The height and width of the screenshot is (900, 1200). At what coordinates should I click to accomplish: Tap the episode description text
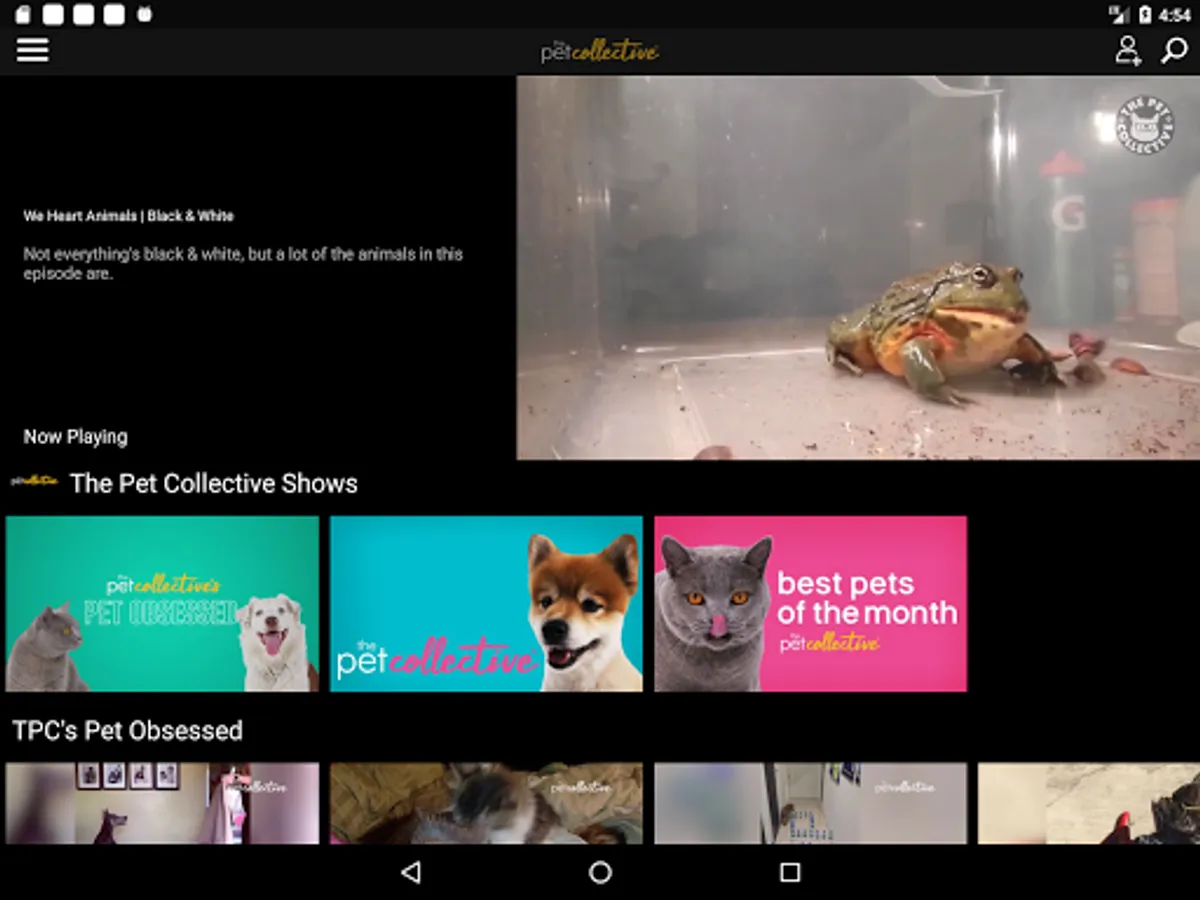click(x=243, y=264)
